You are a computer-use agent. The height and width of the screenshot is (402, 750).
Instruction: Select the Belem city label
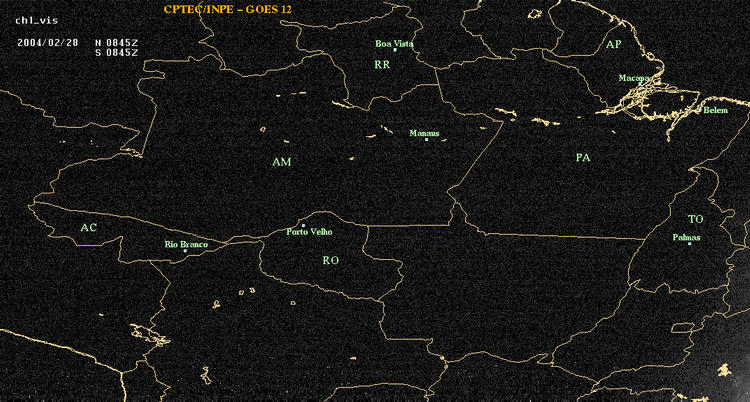tap(716, 110)
